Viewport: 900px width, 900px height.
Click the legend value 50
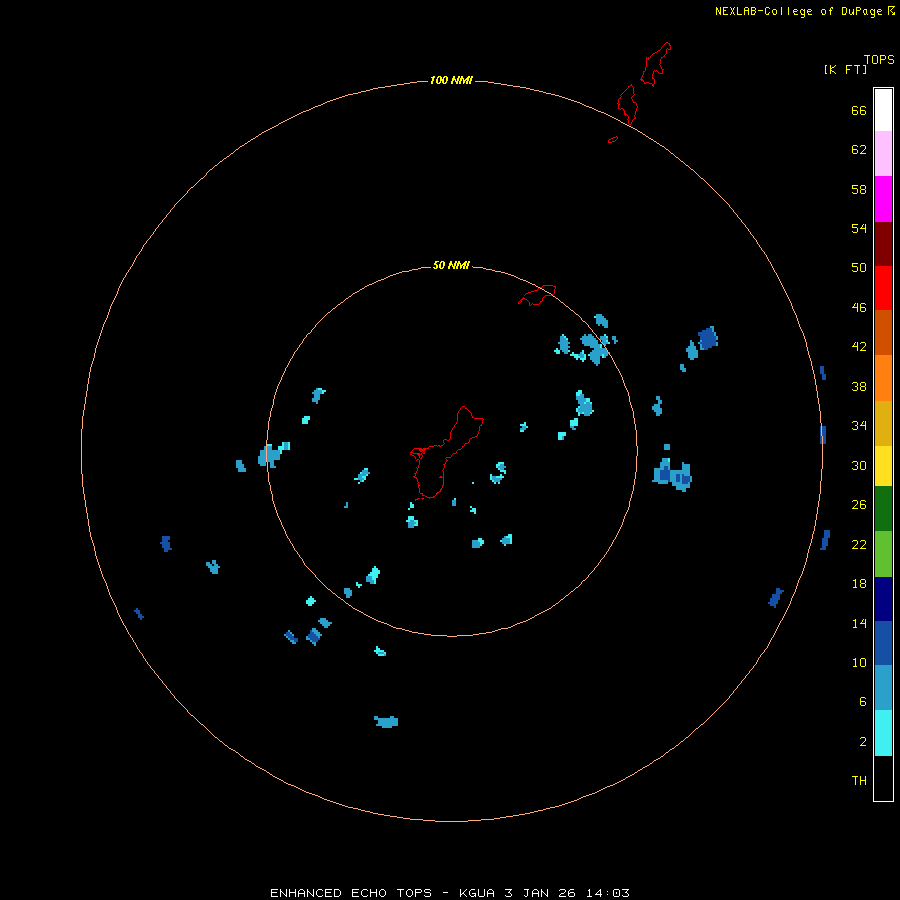point(859,268)
